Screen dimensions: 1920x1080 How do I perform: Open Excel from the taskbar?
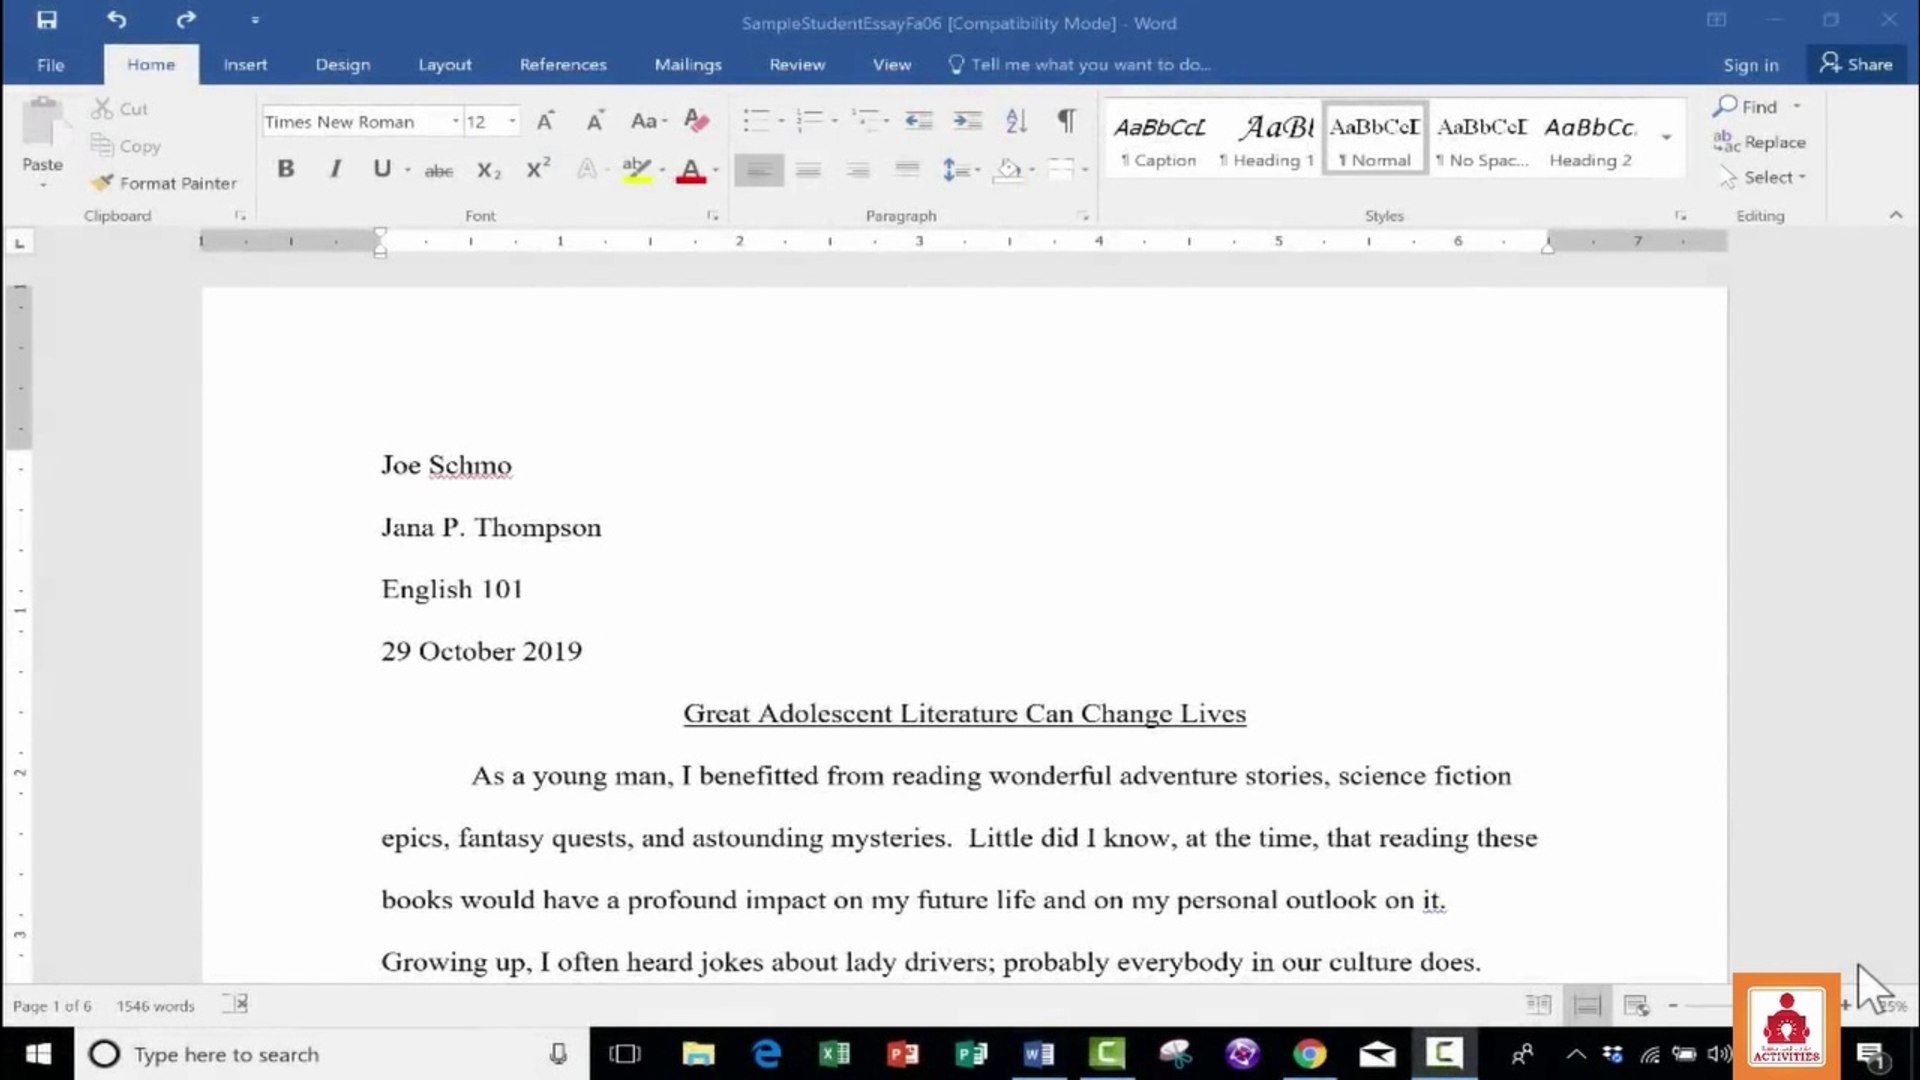834,1053
